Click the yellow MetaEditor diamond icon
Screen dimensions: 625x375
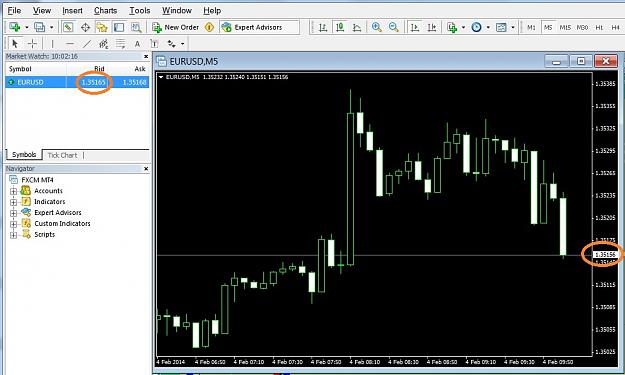[209, 27]
